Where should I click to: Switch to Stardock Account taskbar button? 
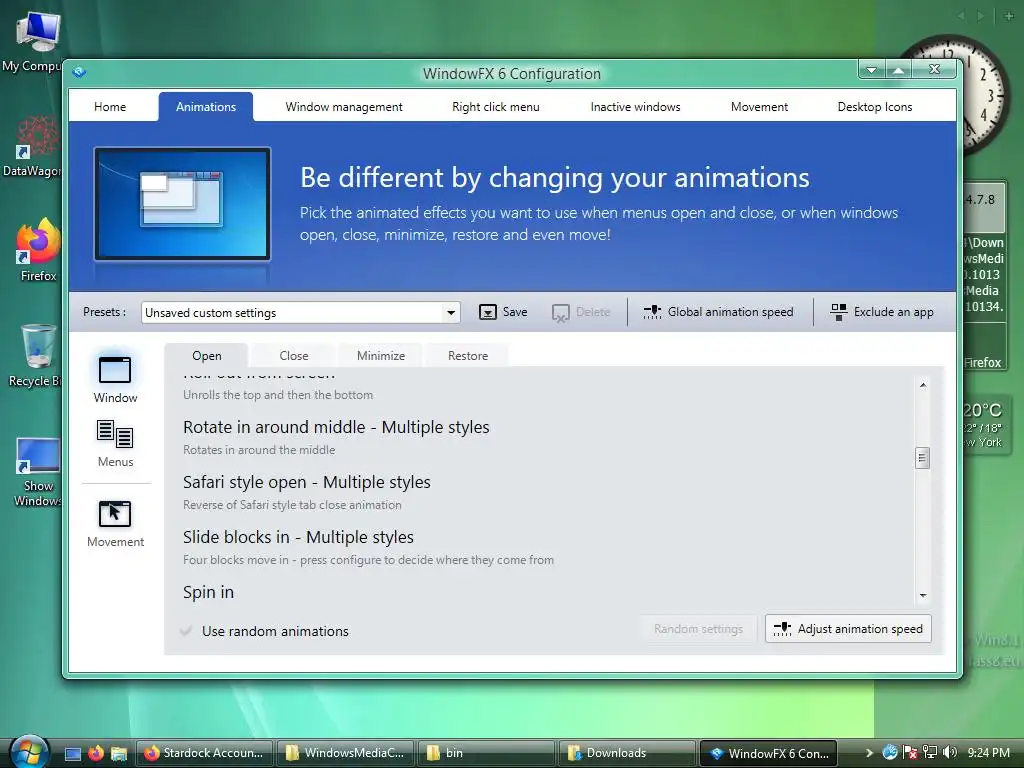(205, 753)
